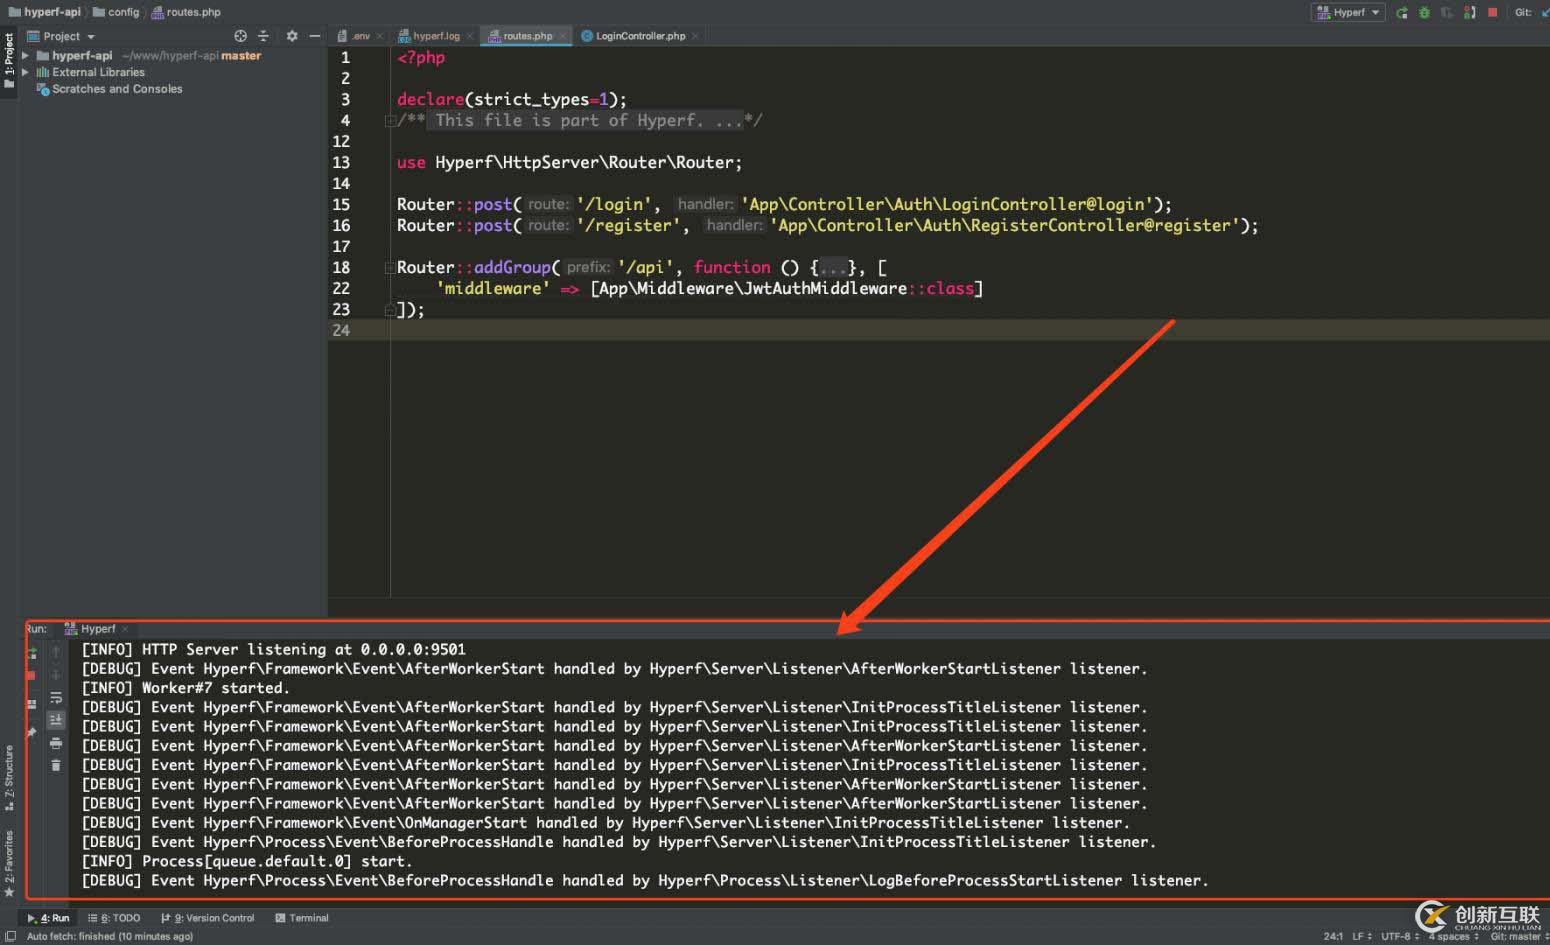Click the rerun icon in Run panel
Image resolution: width=1550 pixels, height=945 pixels.
31,653
